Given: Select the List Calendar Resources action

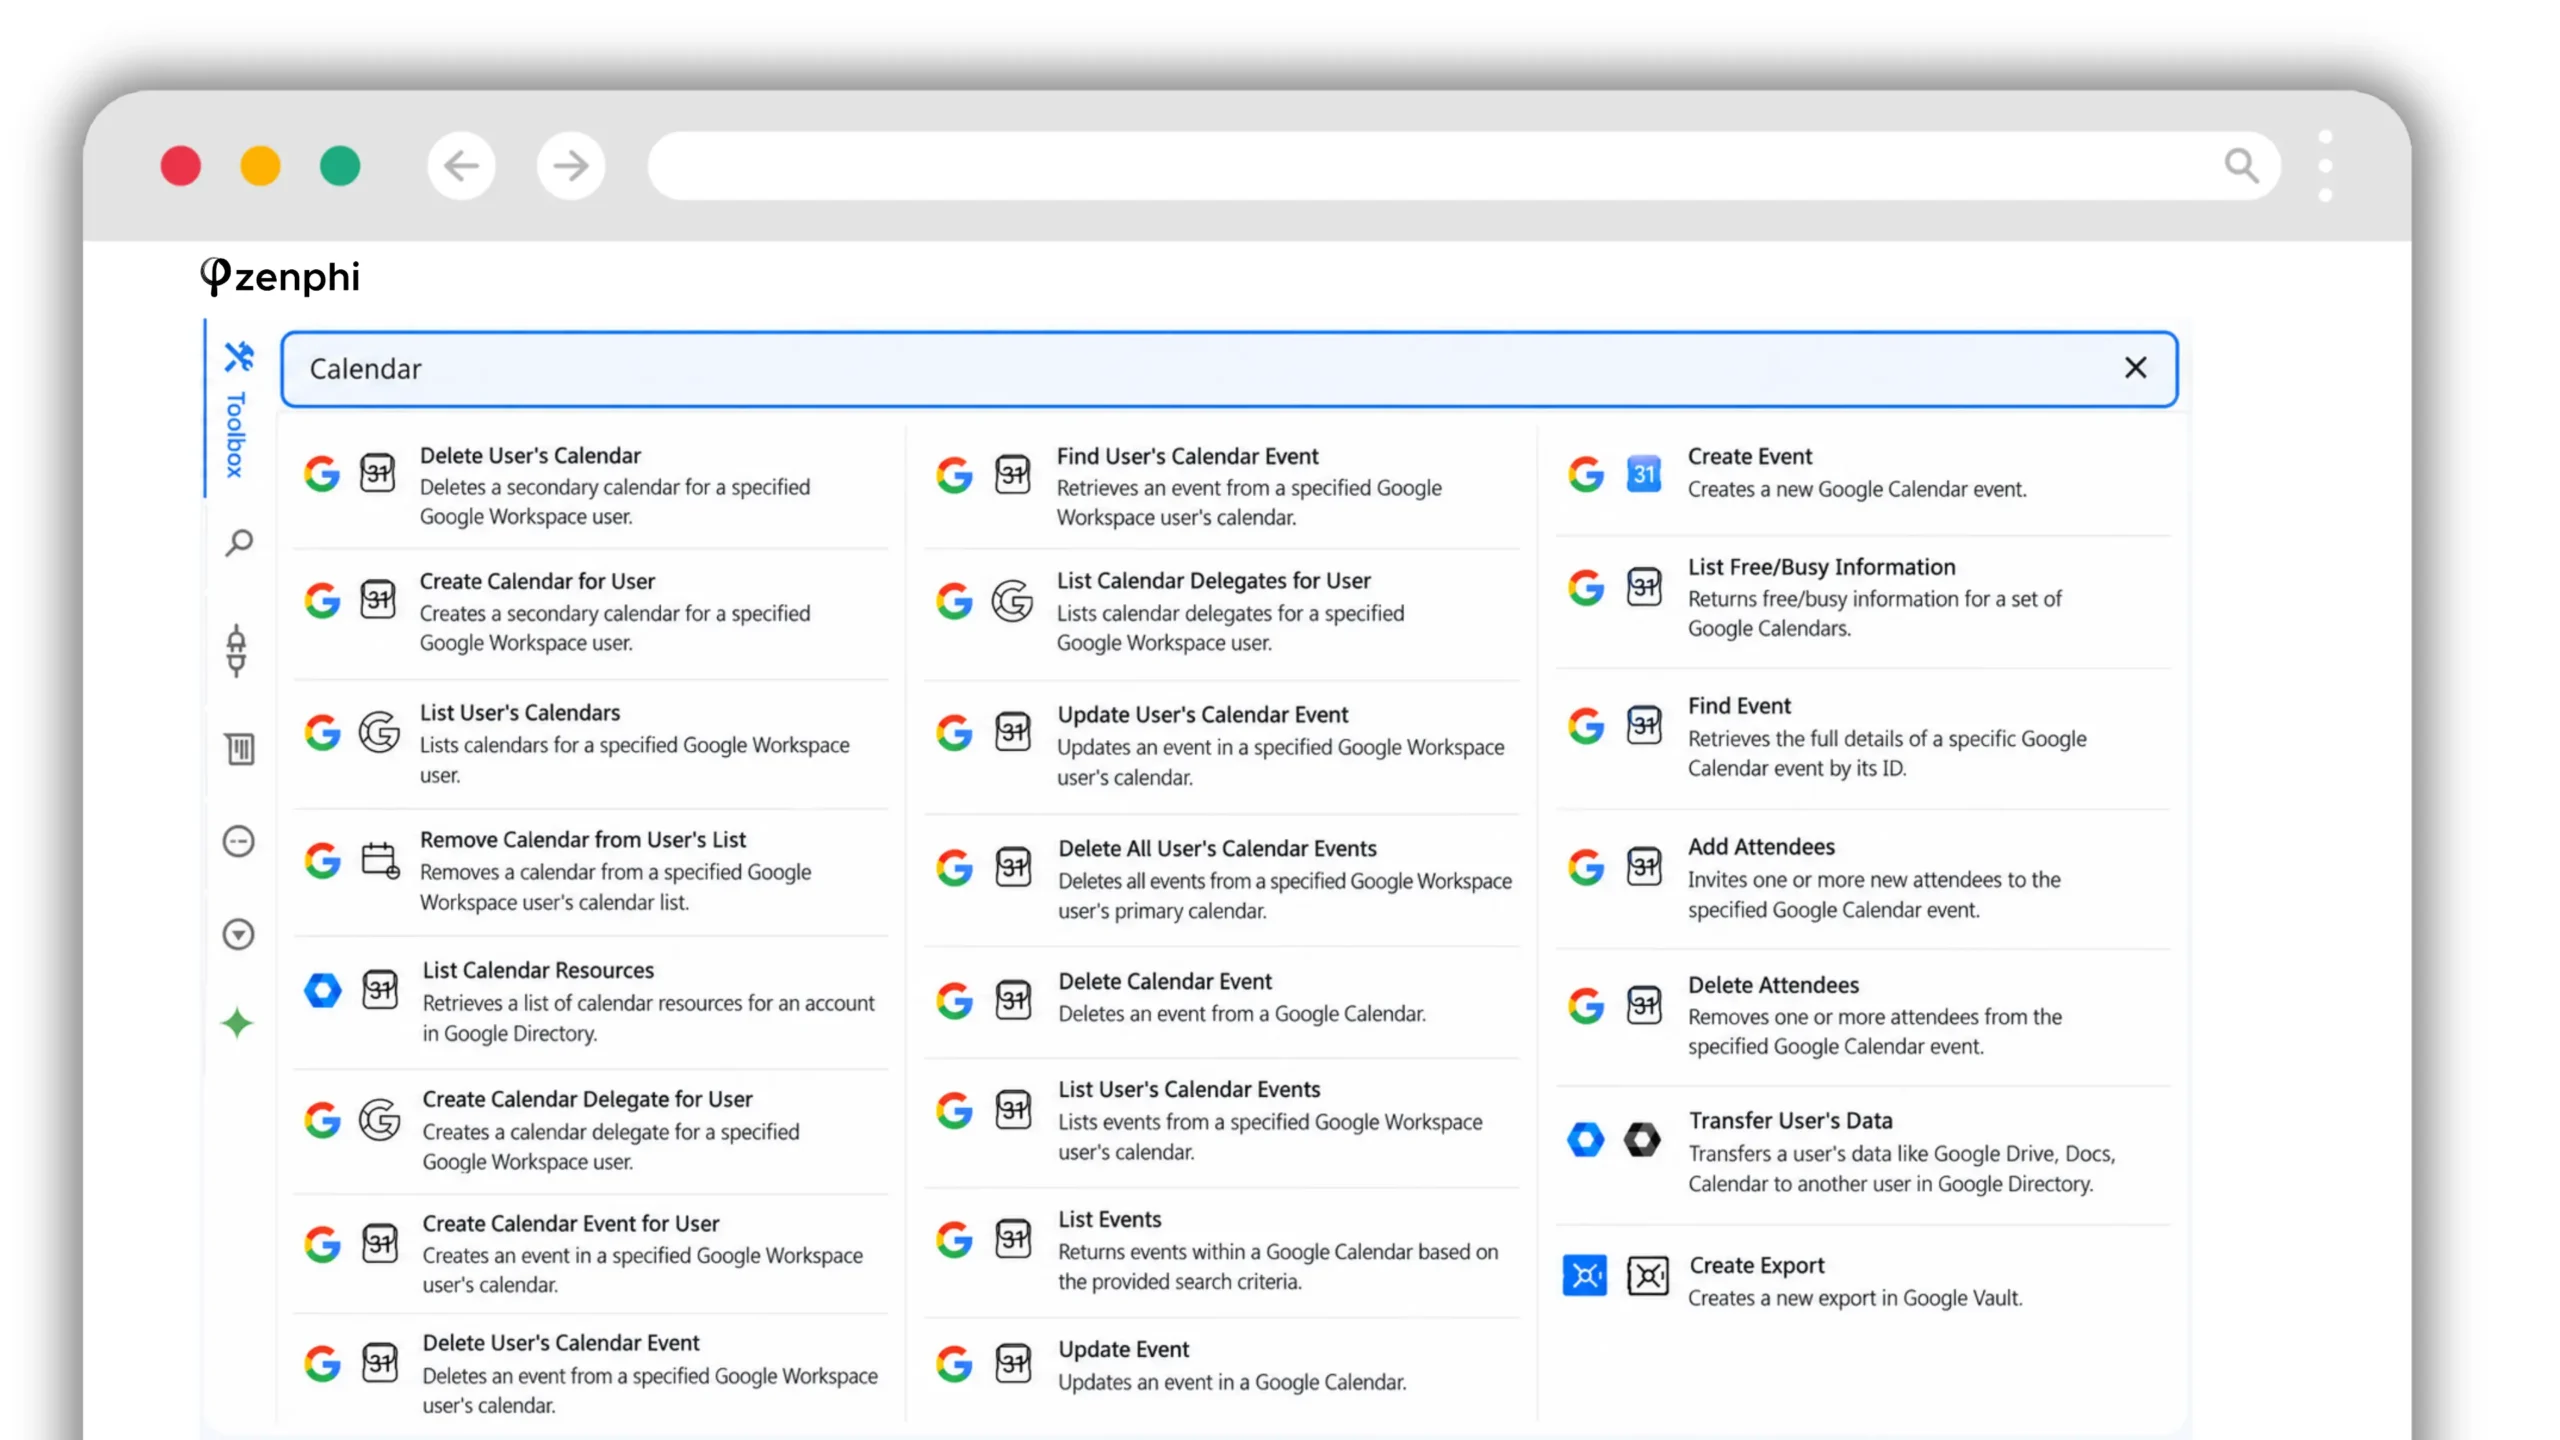Looking at the screenshot, I should click(x=590, y=1002).
